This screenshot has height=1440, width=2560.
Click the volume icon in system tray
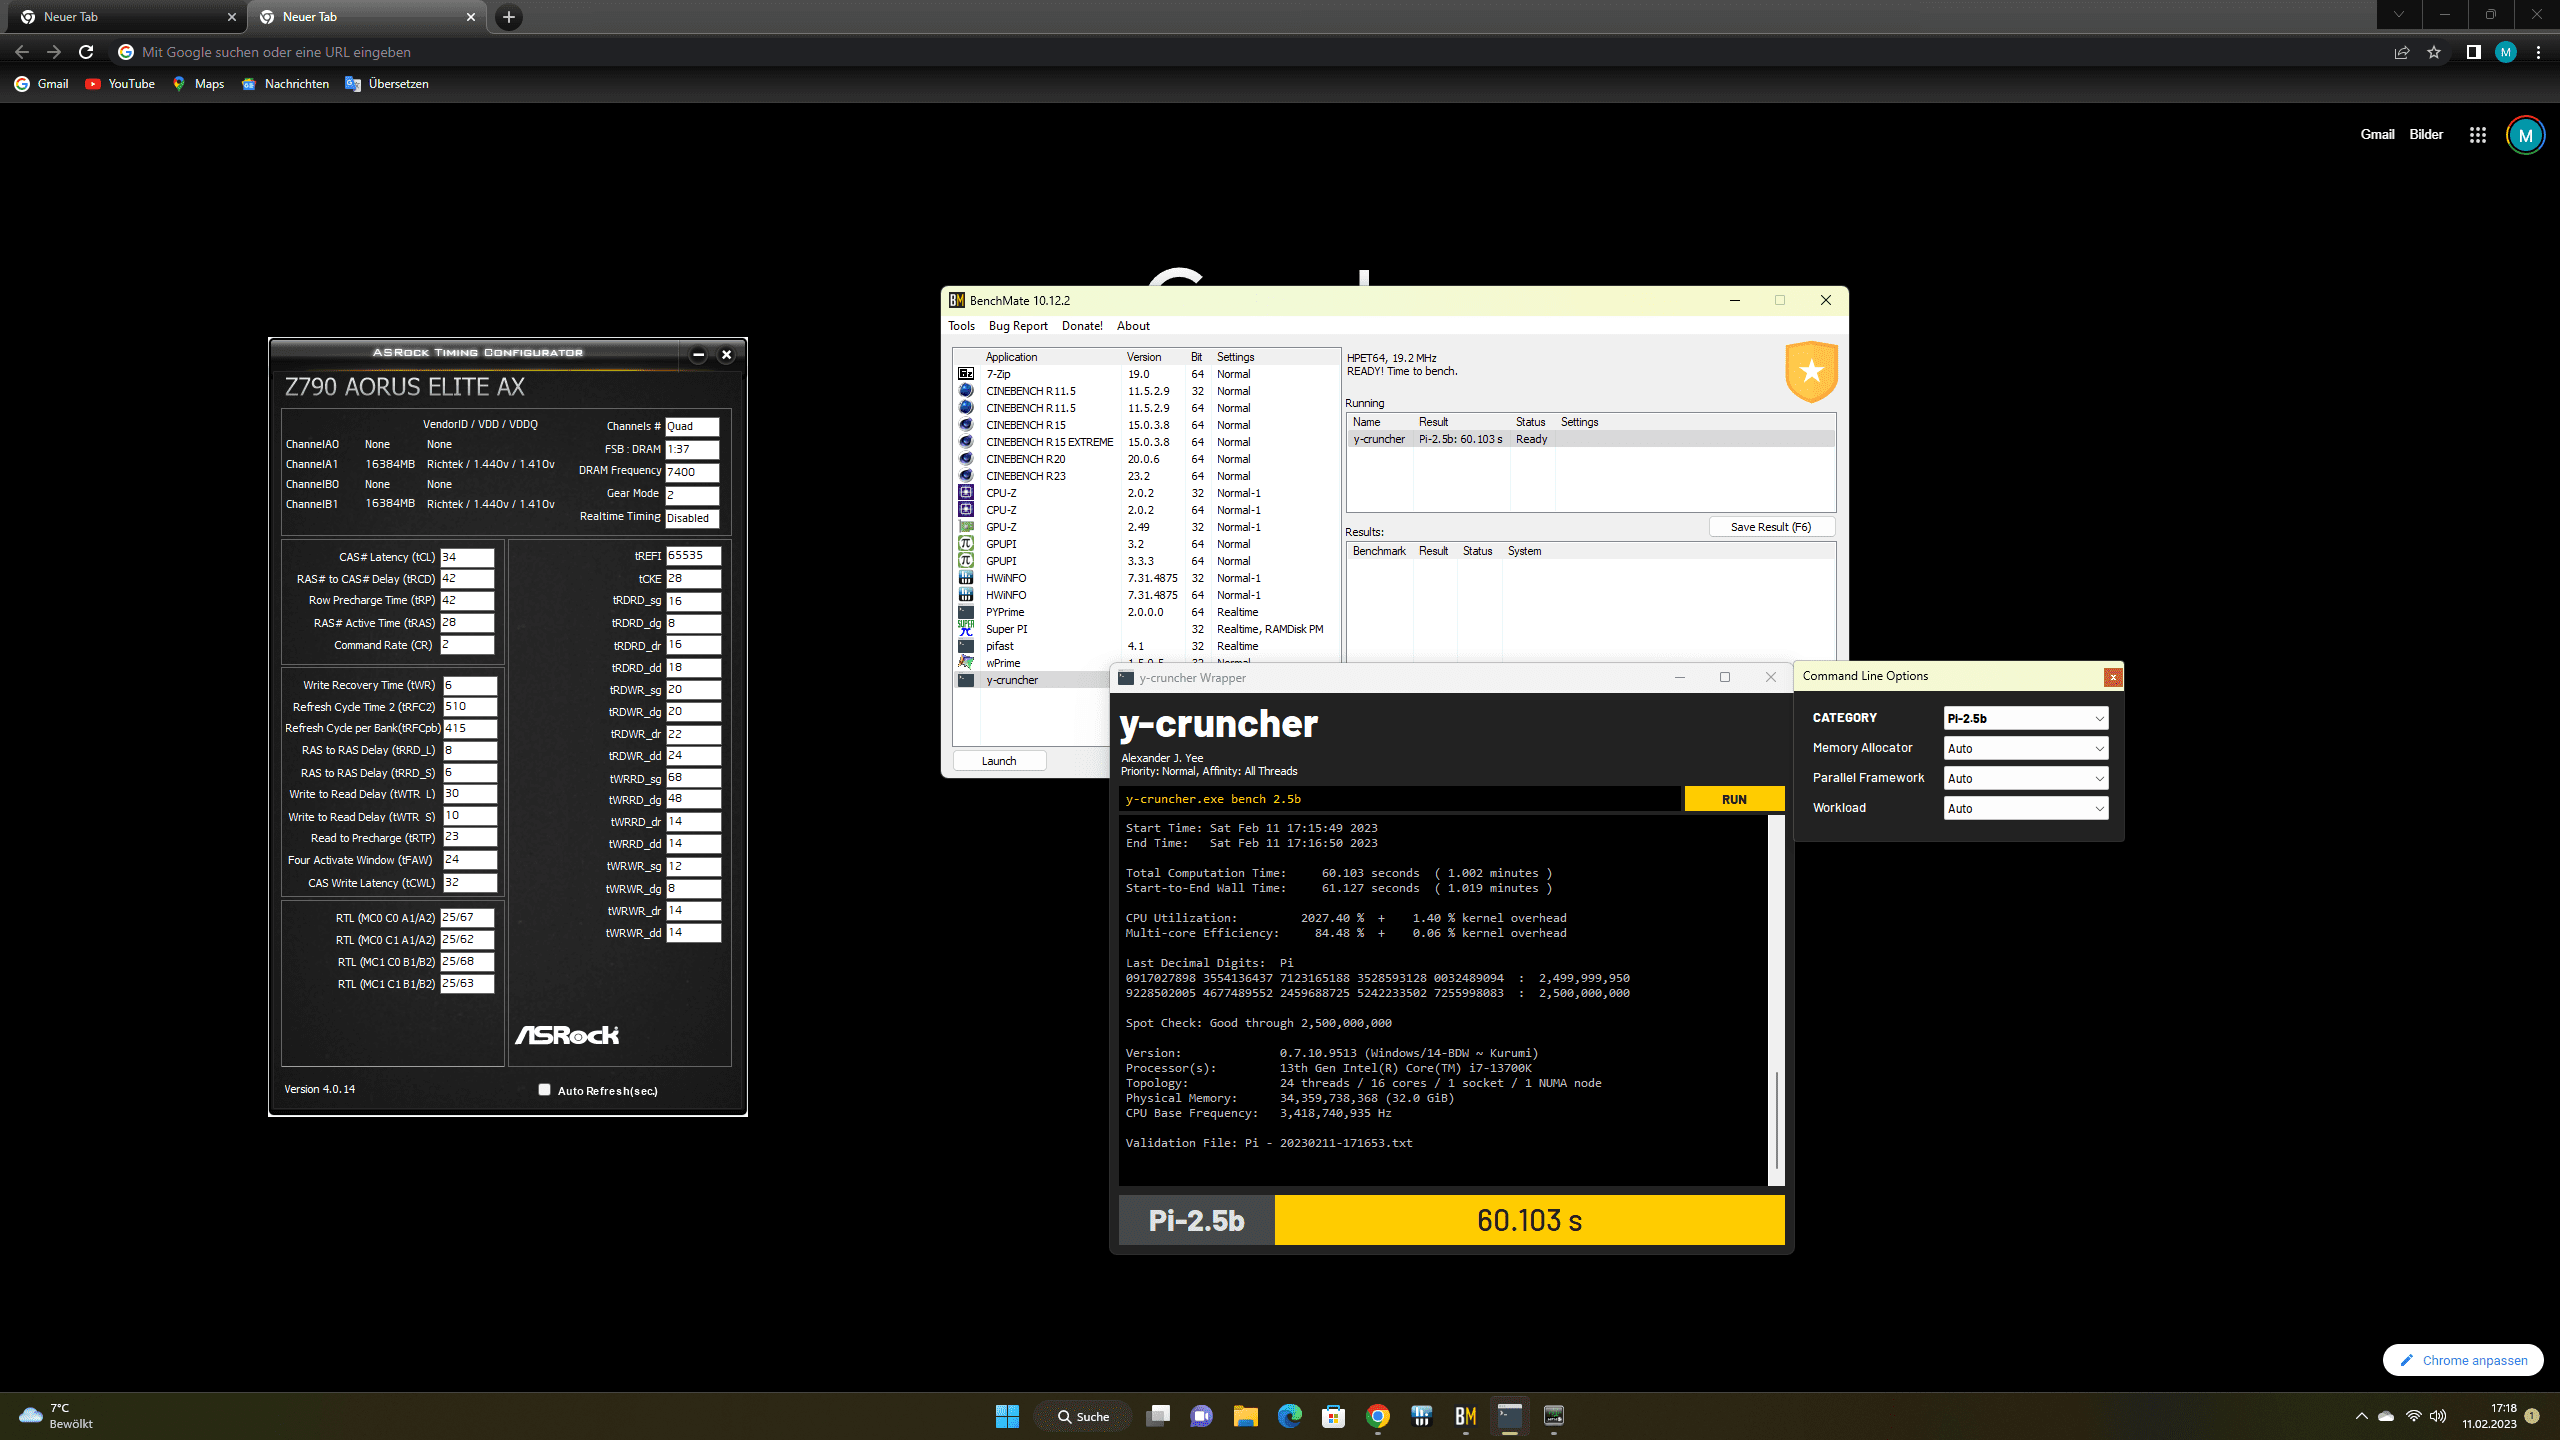(2438, 1416)
